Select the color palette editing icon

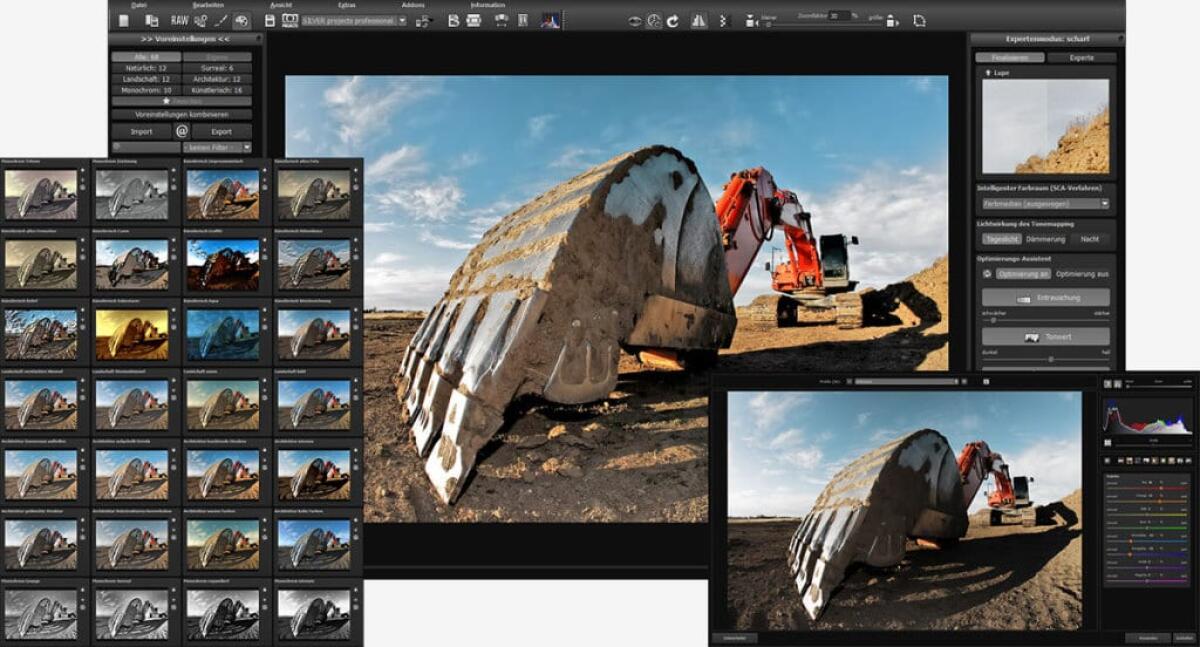click(242, 20)
